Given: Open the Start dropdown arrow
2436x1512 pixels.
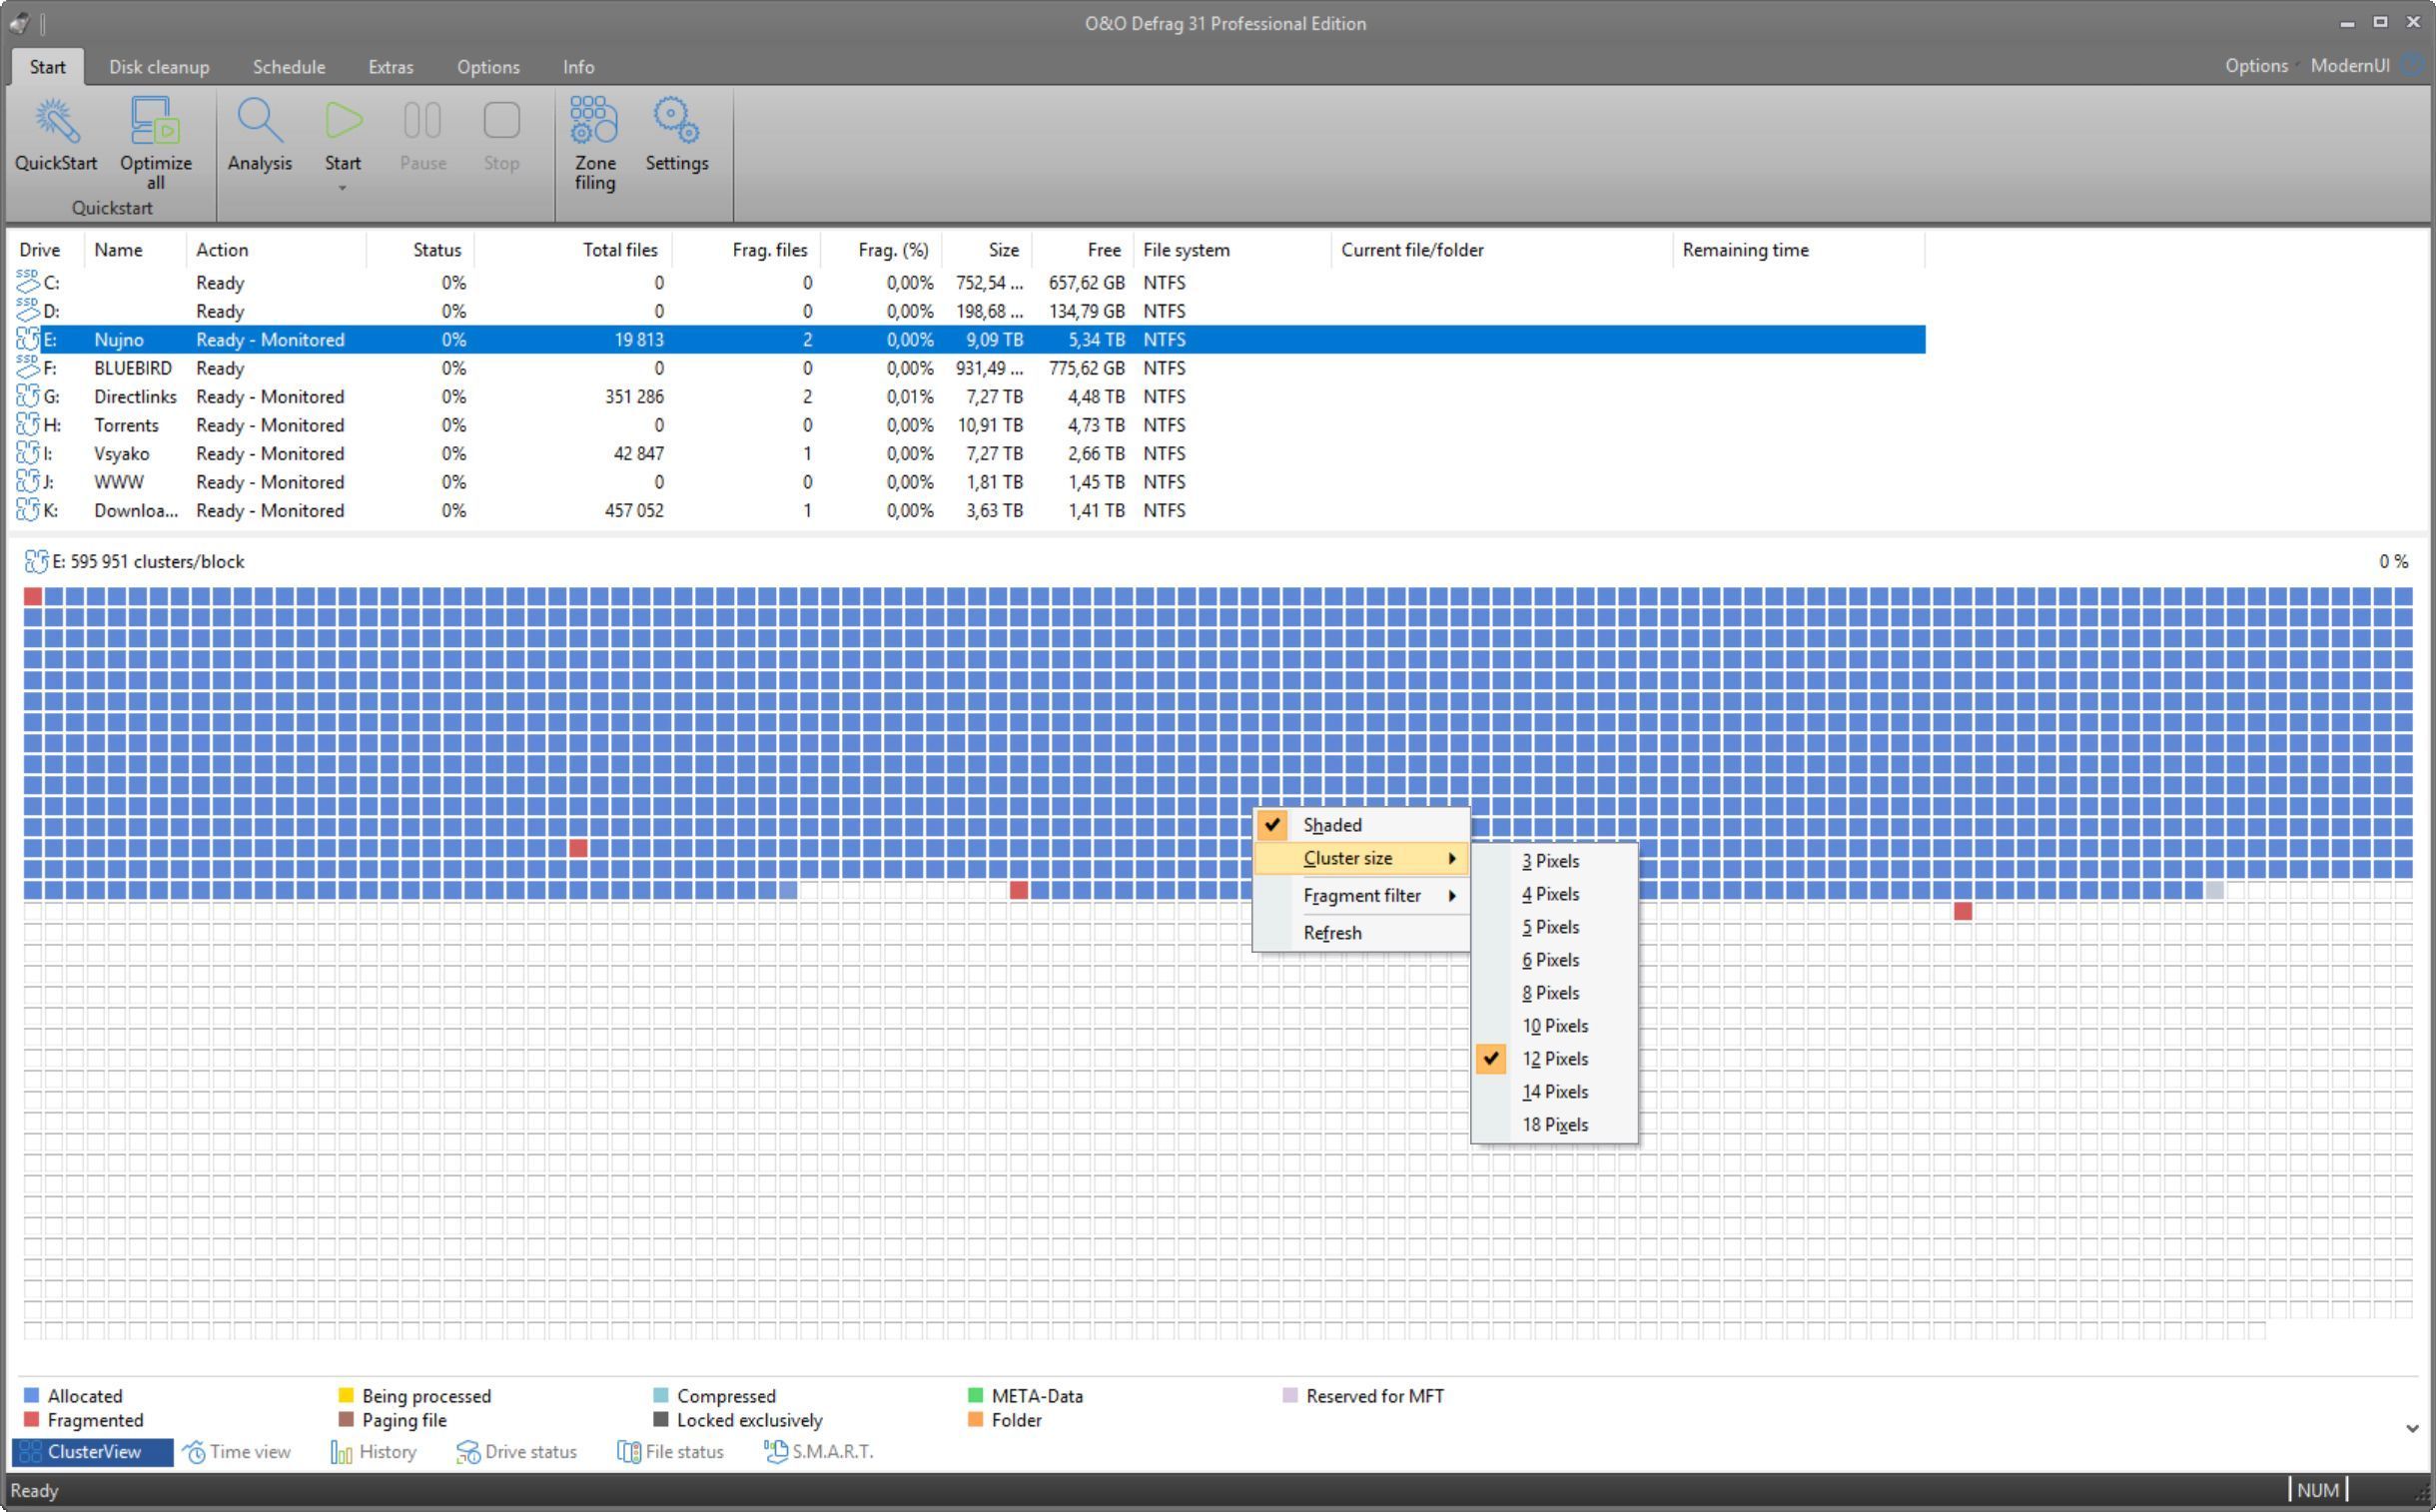Looking at the screenshot, I should [x=342, y=188].
